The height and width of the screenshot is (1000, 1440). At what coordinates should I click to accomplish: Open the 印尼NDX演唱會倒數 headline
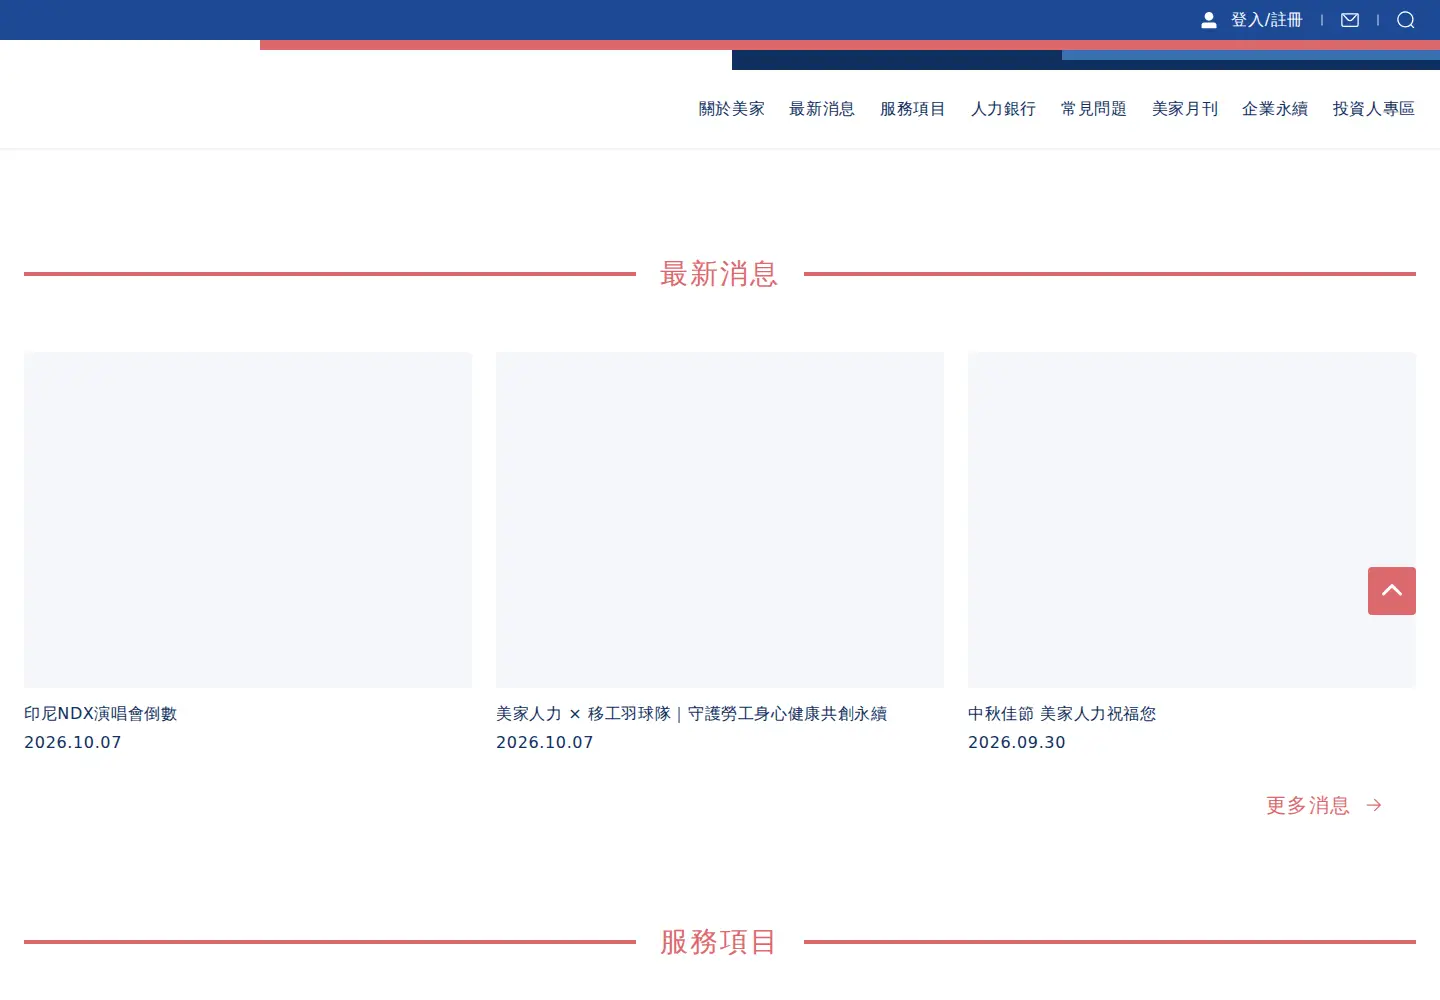point(101,713)
